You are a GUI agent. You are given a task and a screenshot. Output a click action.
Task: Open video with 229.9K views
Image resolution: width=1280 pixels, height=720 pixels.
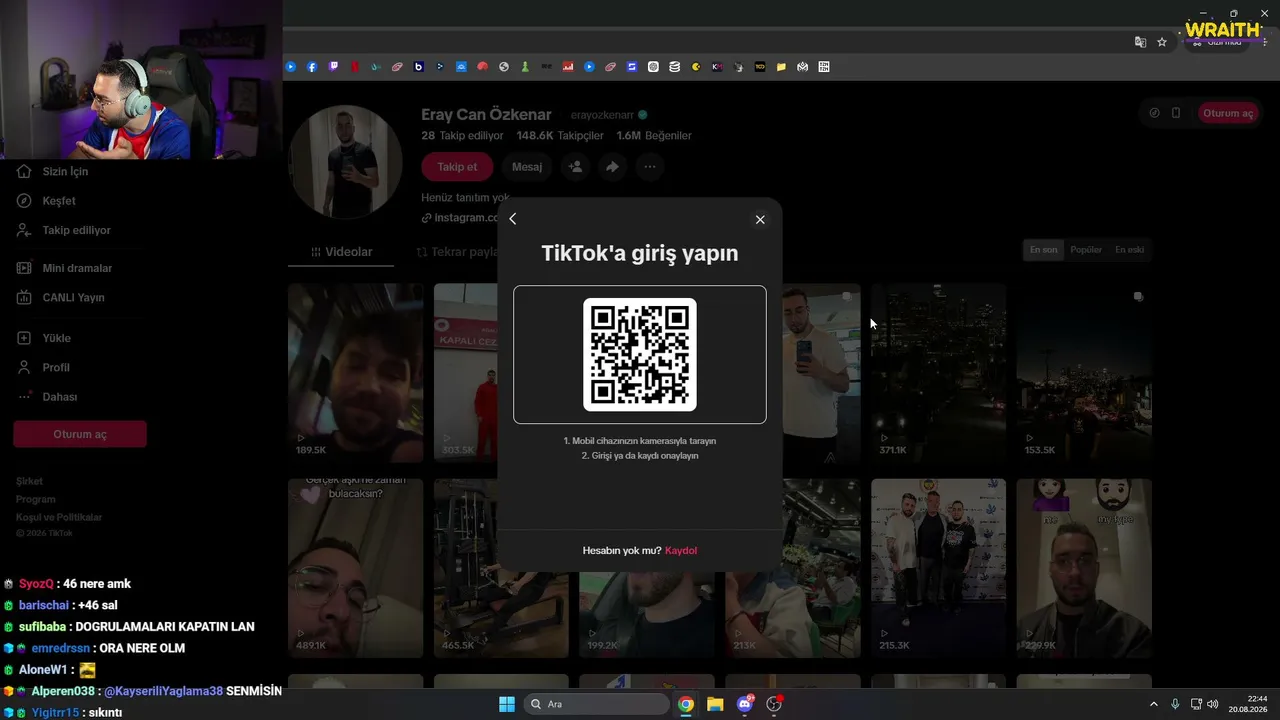pyautogui.click(x=1084, y=567)
